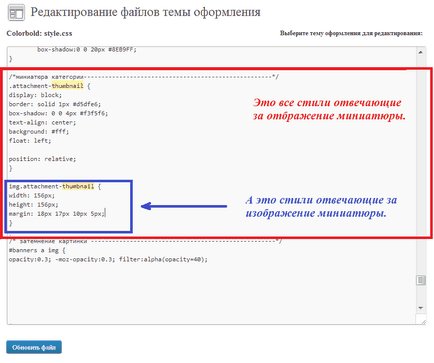Click the '.attachment-thumbnail {' selector line
The width and height of the screenshot is (434, 363).
point(50,86)
